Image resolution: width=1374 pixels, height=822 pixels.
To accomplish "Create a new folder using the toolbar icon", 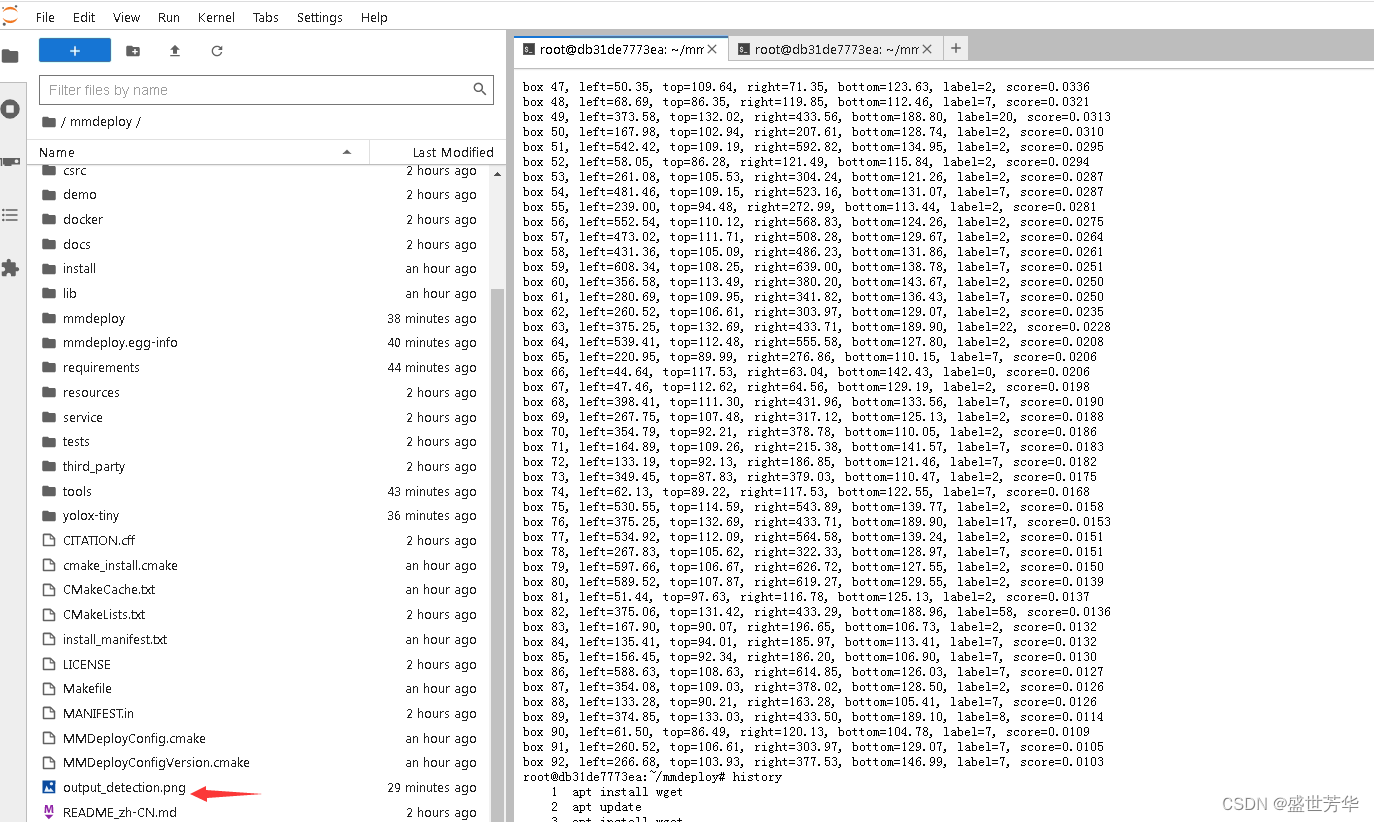I will click(x=132, y=50).
